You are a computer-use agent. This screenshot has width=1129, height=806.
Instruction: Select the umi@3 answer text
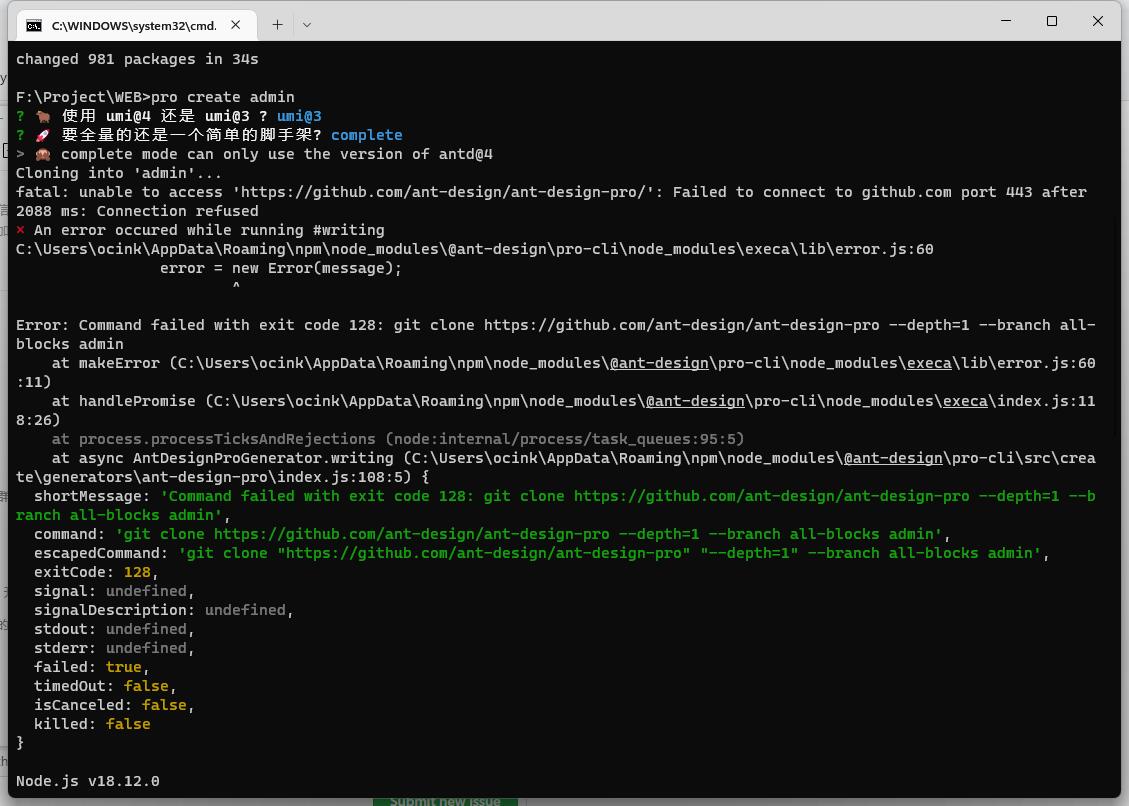[x=299, y=116]
